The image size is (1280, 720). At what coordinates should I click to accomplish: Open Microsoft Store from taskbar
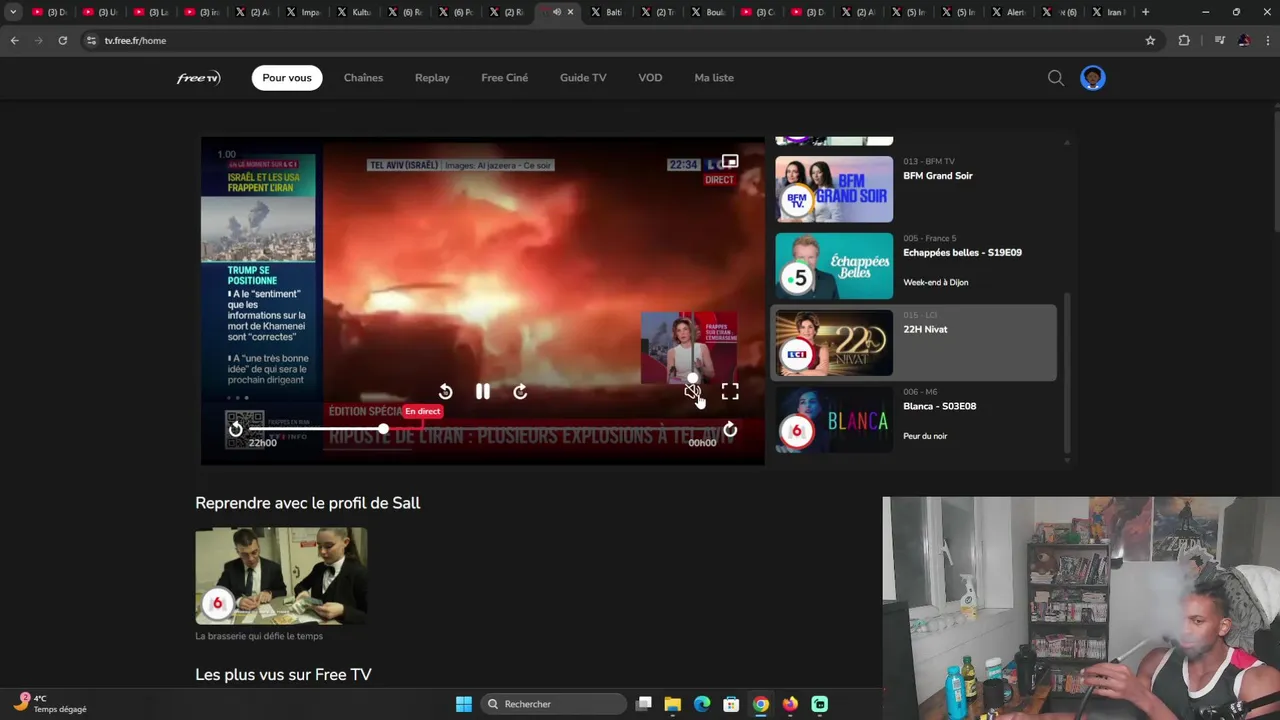tap(731, 704)
